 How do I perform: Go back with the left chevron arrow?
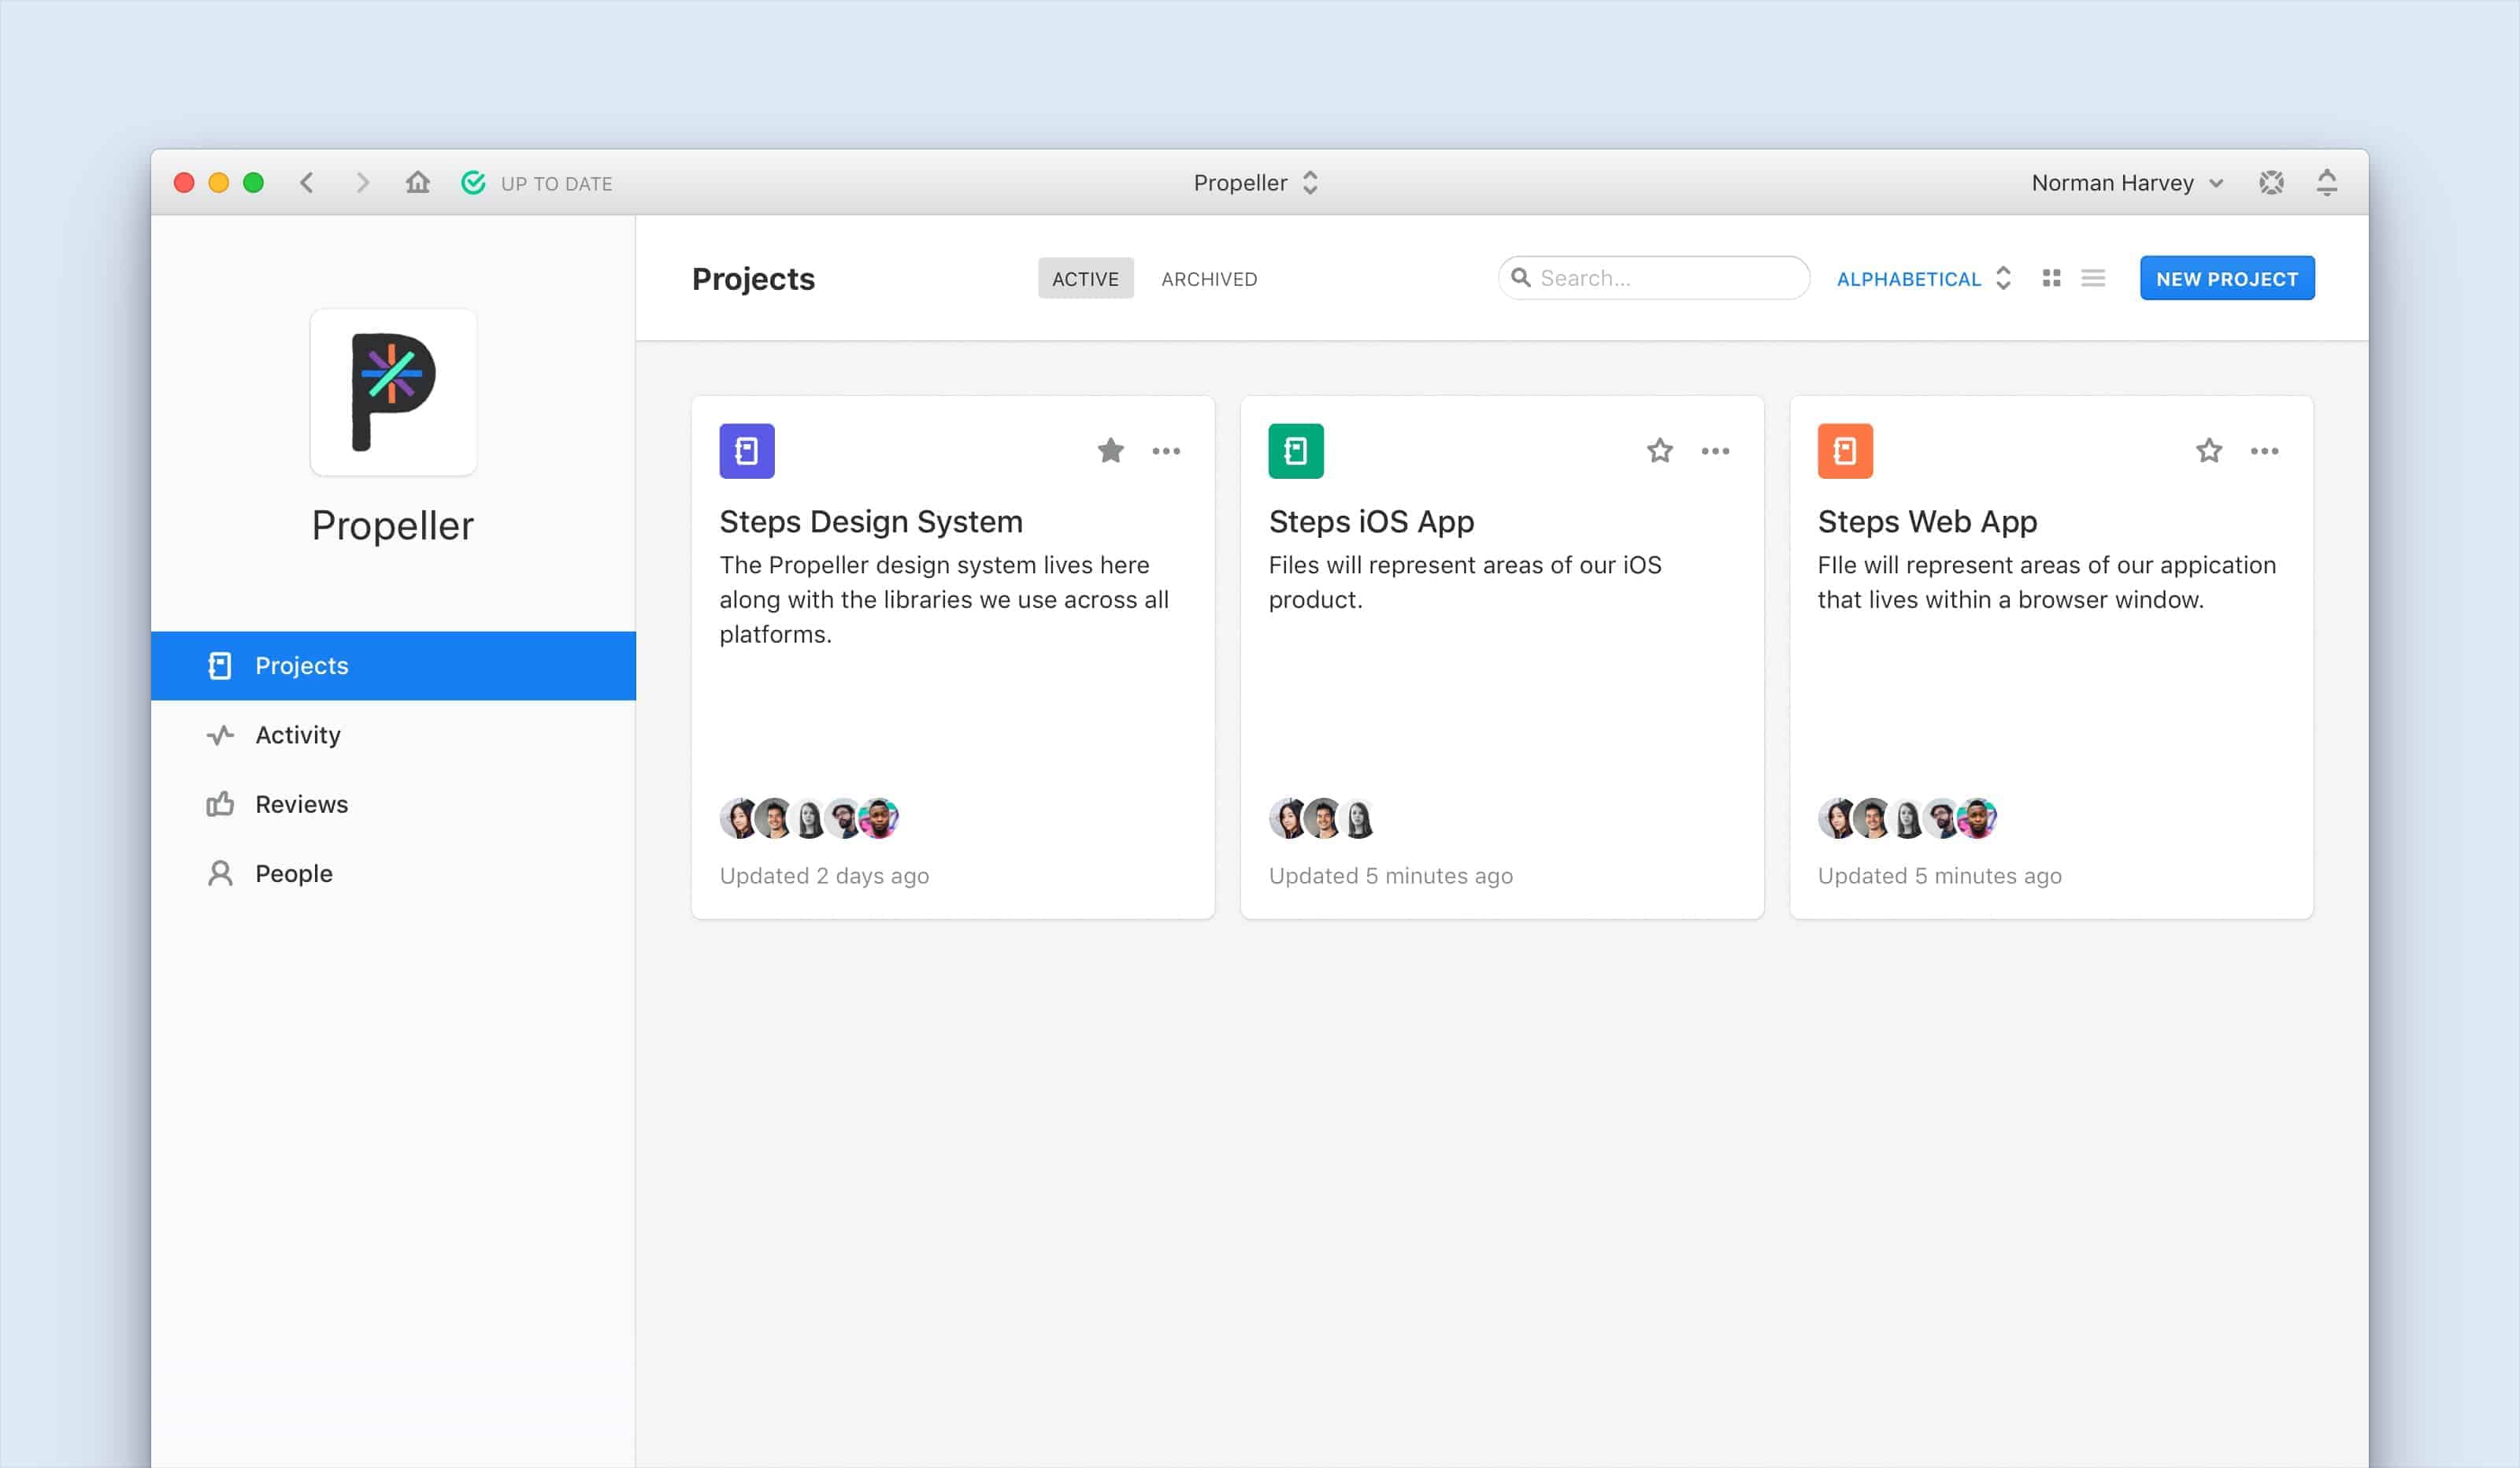(x=307, y=182)
